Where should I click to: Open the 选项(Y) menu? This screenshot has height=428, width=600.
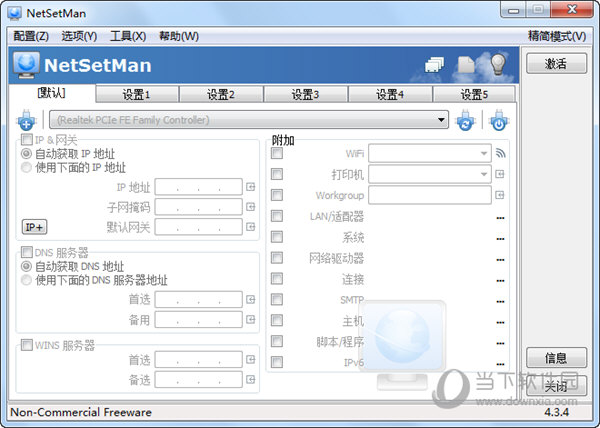(x=79, y=36)
